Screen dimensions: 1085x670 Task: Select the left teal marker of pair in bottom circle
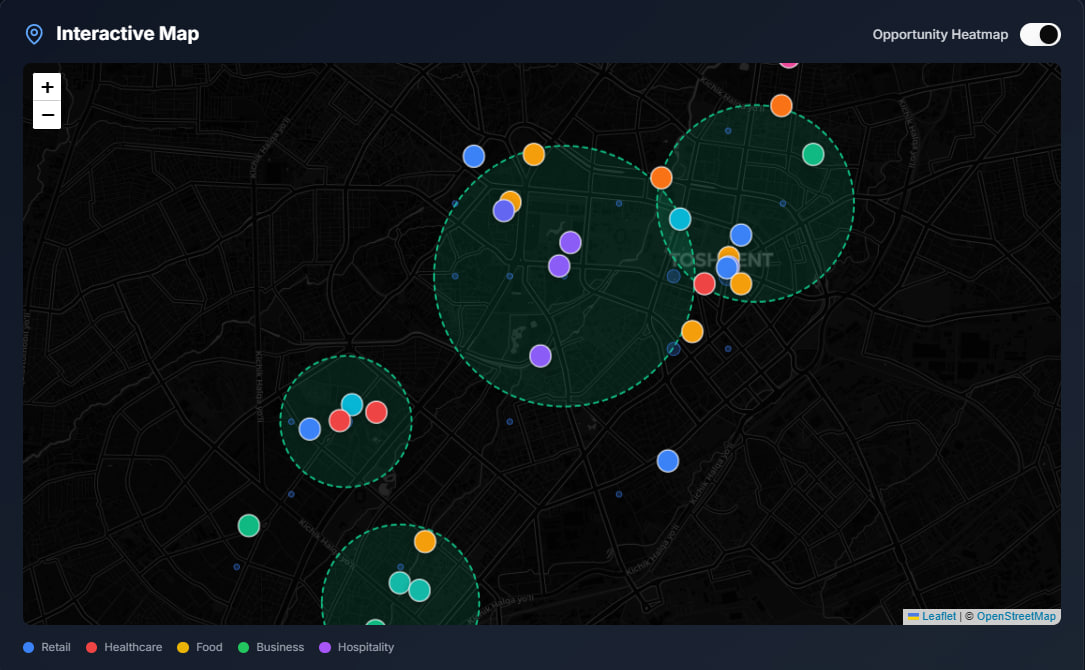(x=399, y=583)
